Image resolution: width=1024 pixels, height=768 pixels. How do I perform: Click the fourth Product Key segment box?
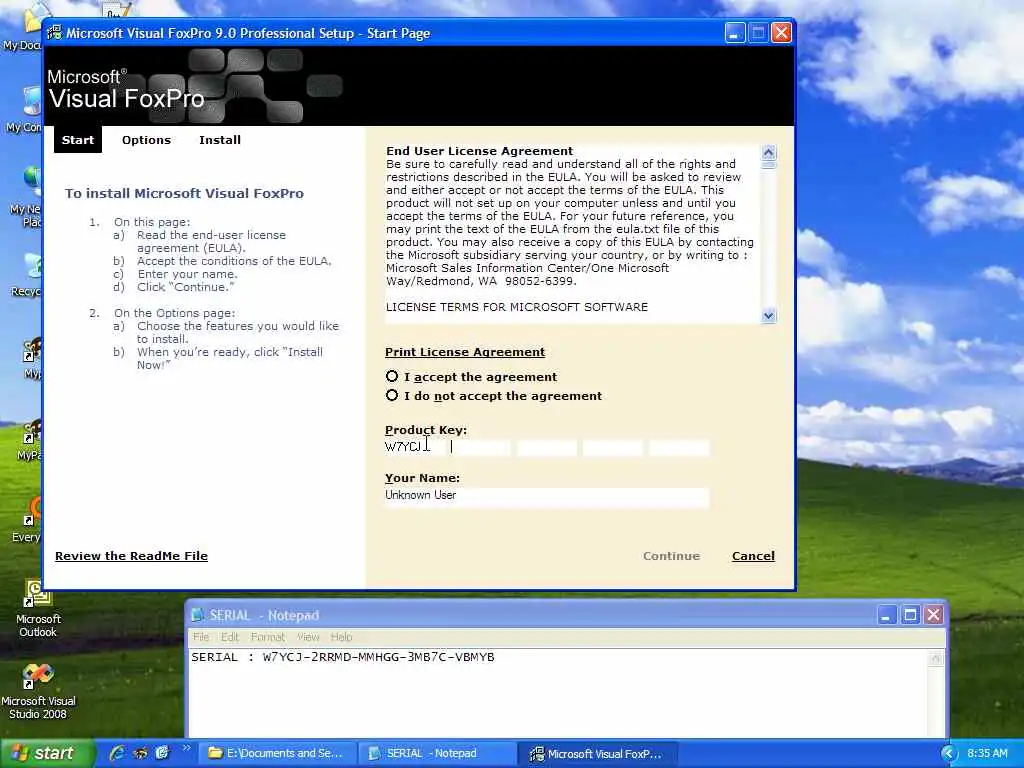[x=613, y=447]
